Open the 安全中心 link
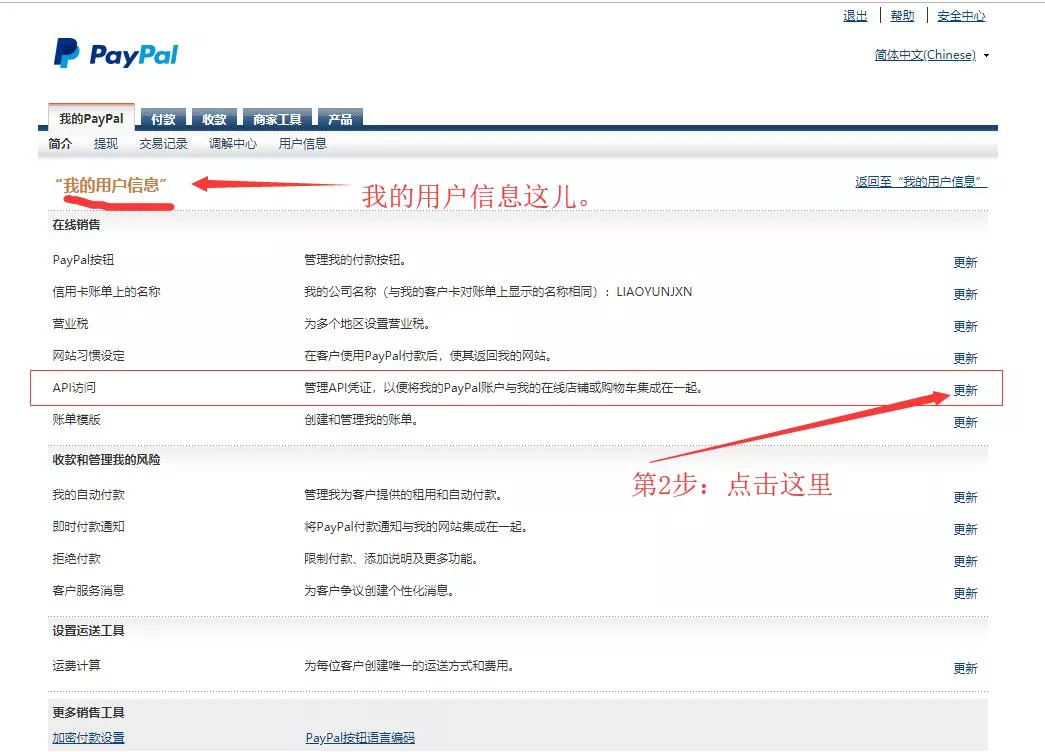Screen dimensions: 1045x752 pos(961,15)
